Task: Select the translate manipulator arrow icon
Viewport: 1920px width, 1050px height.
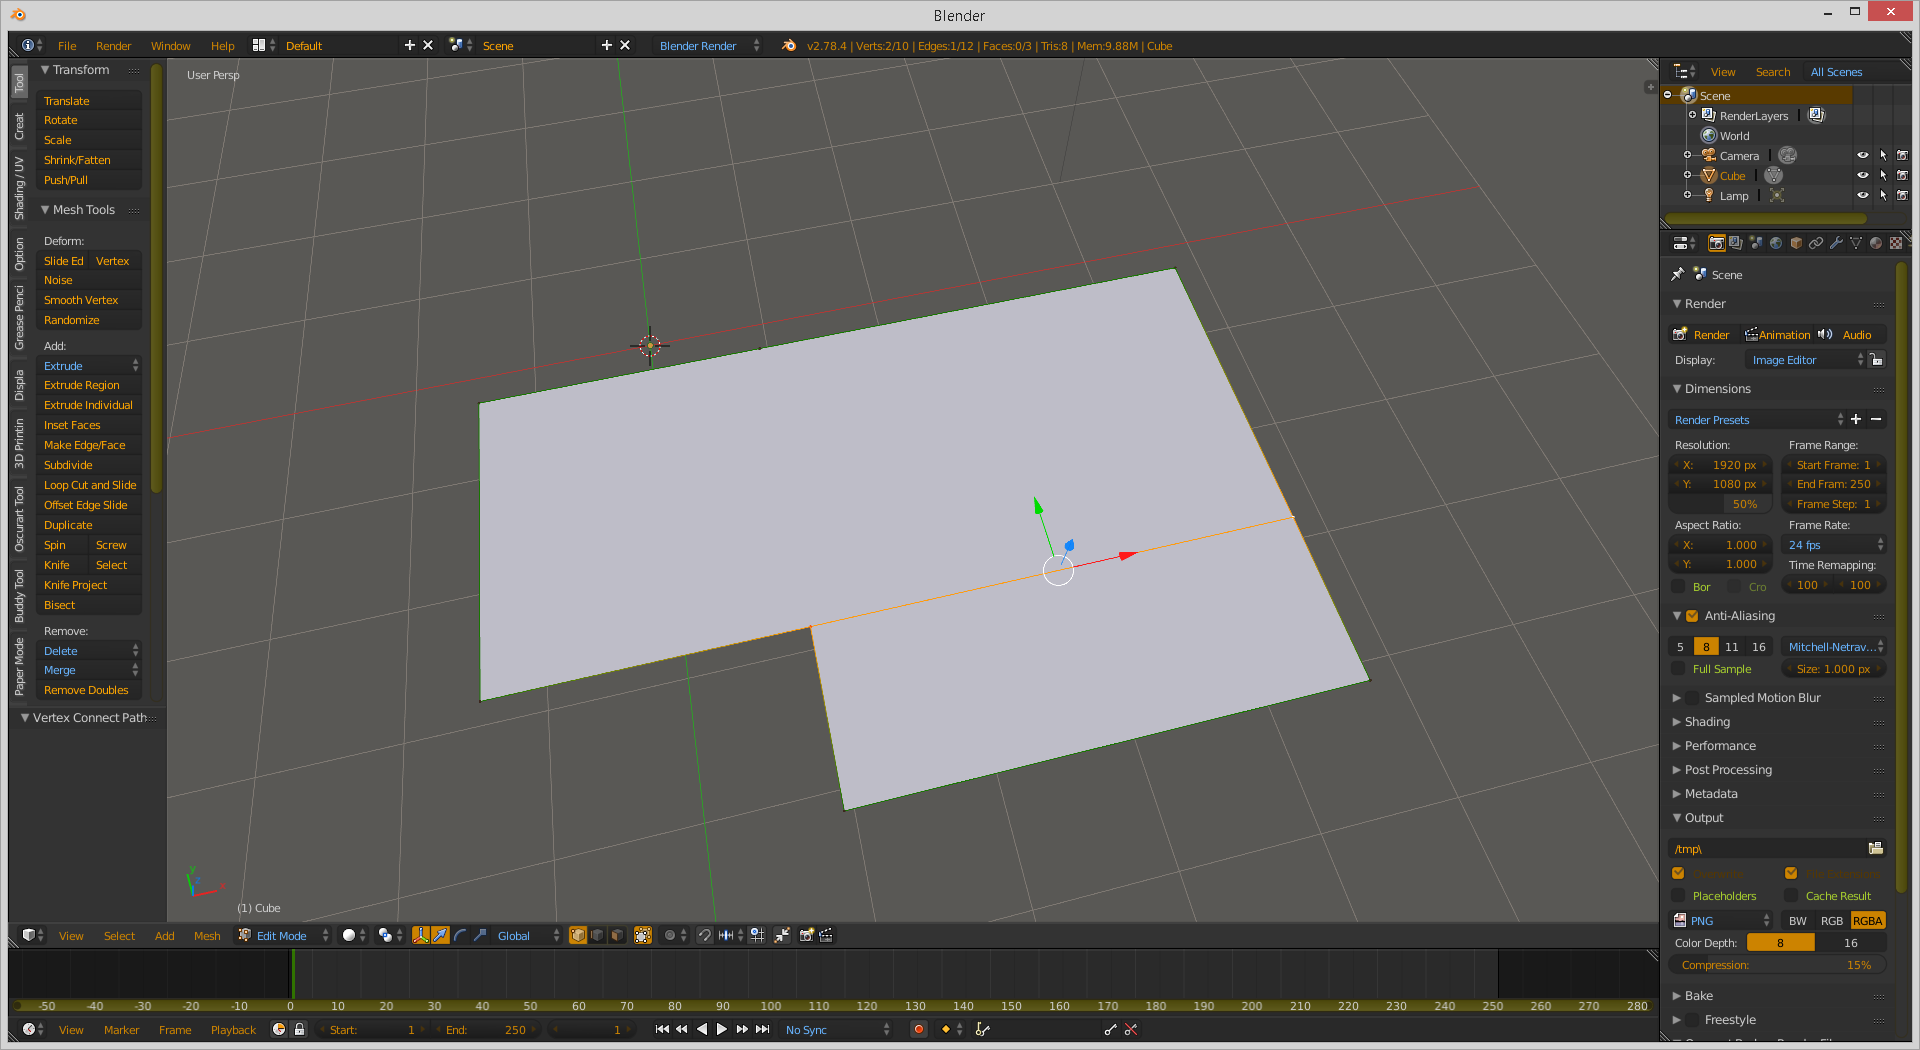Action: coord(440,935)
